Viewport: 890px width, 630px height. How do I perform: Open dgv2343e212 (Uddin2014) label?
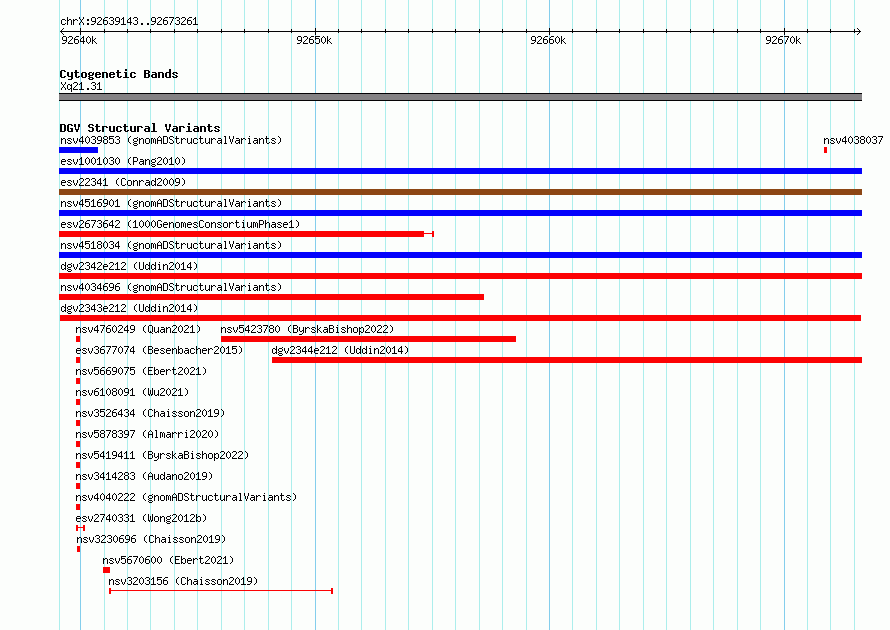click(x=129, y=308)
